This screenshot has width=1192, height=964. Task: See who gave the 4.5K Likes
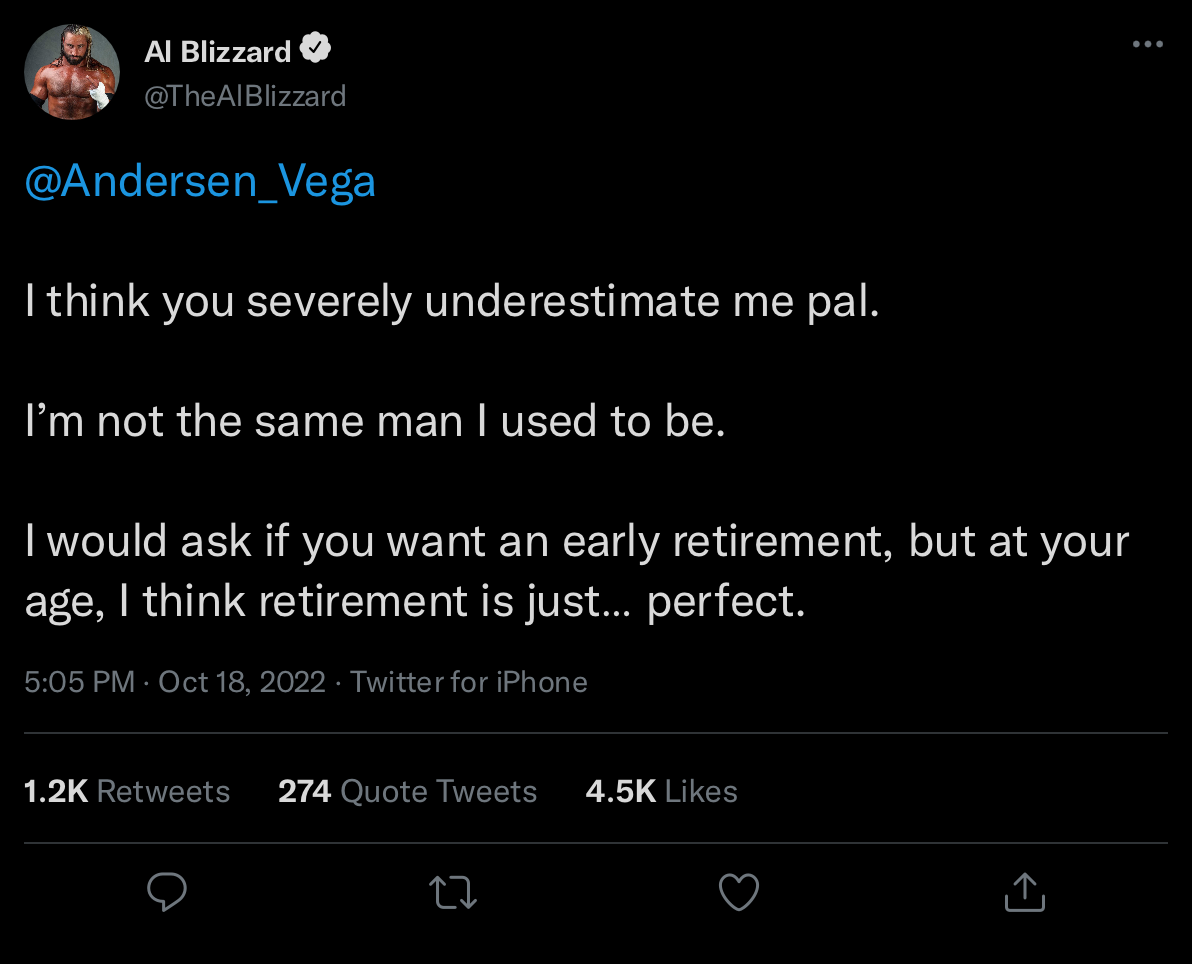(x=661, y=791)
